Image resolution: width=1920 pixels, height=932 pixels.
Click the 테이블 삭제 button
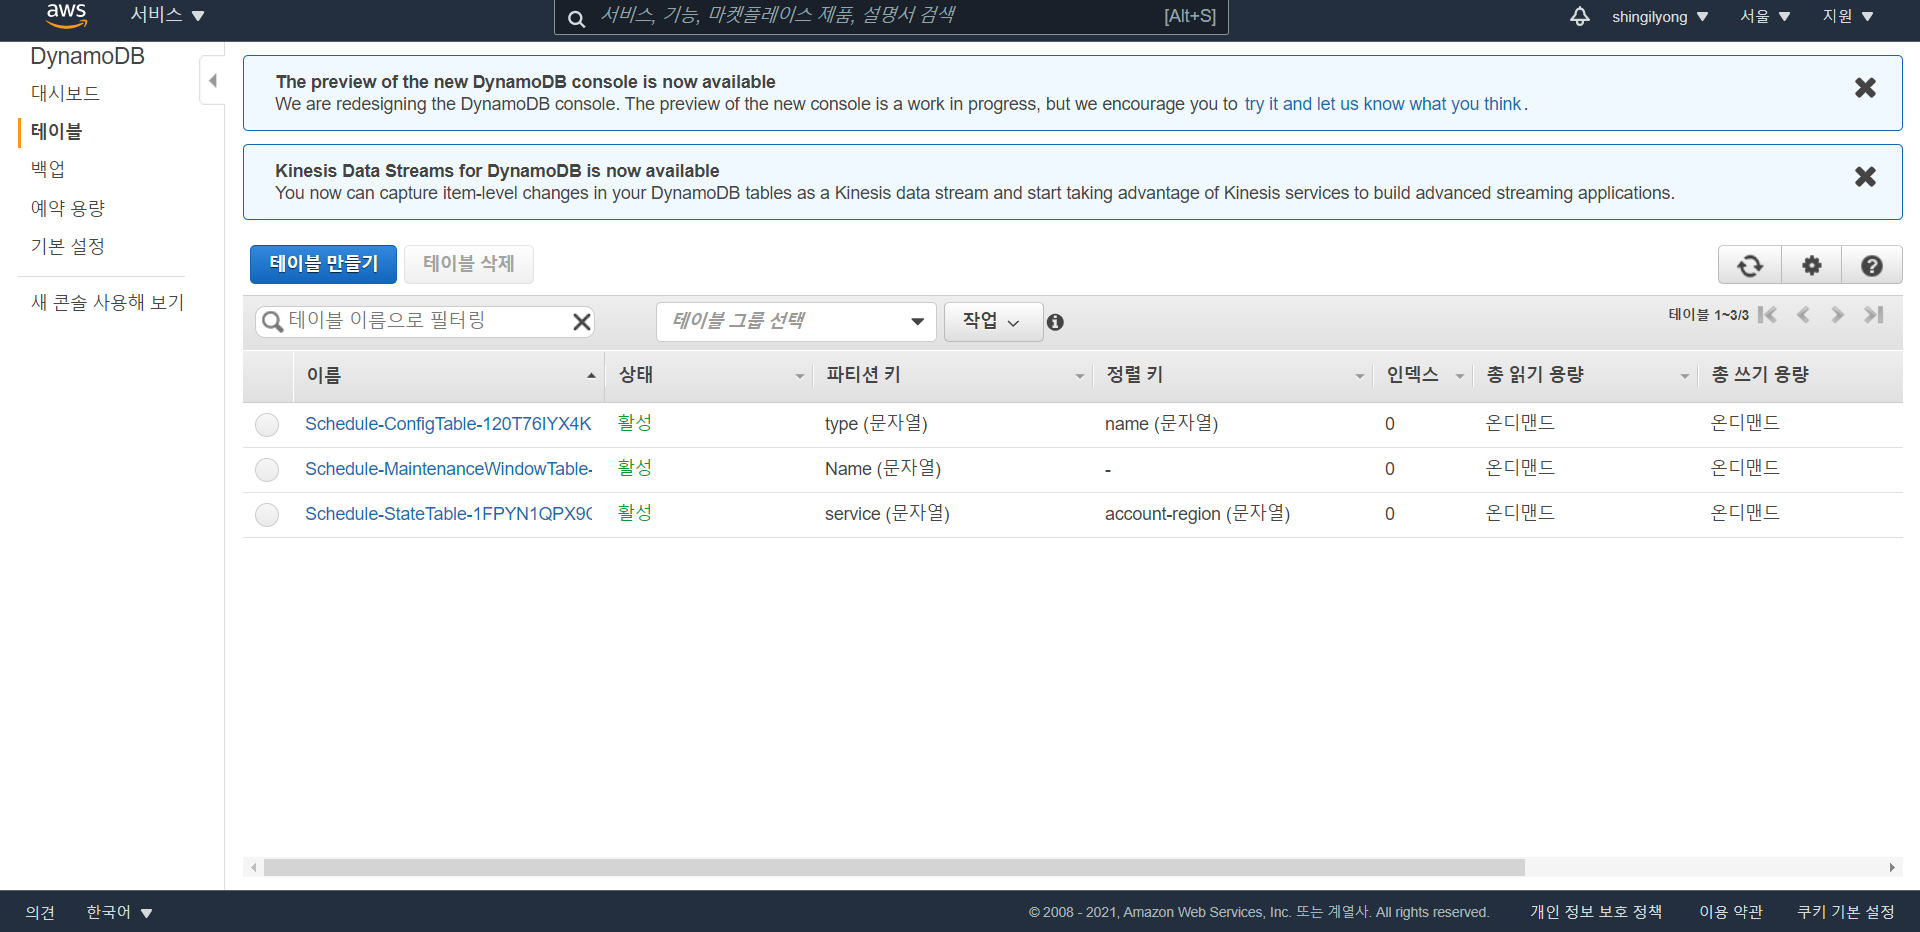point(468,264)
